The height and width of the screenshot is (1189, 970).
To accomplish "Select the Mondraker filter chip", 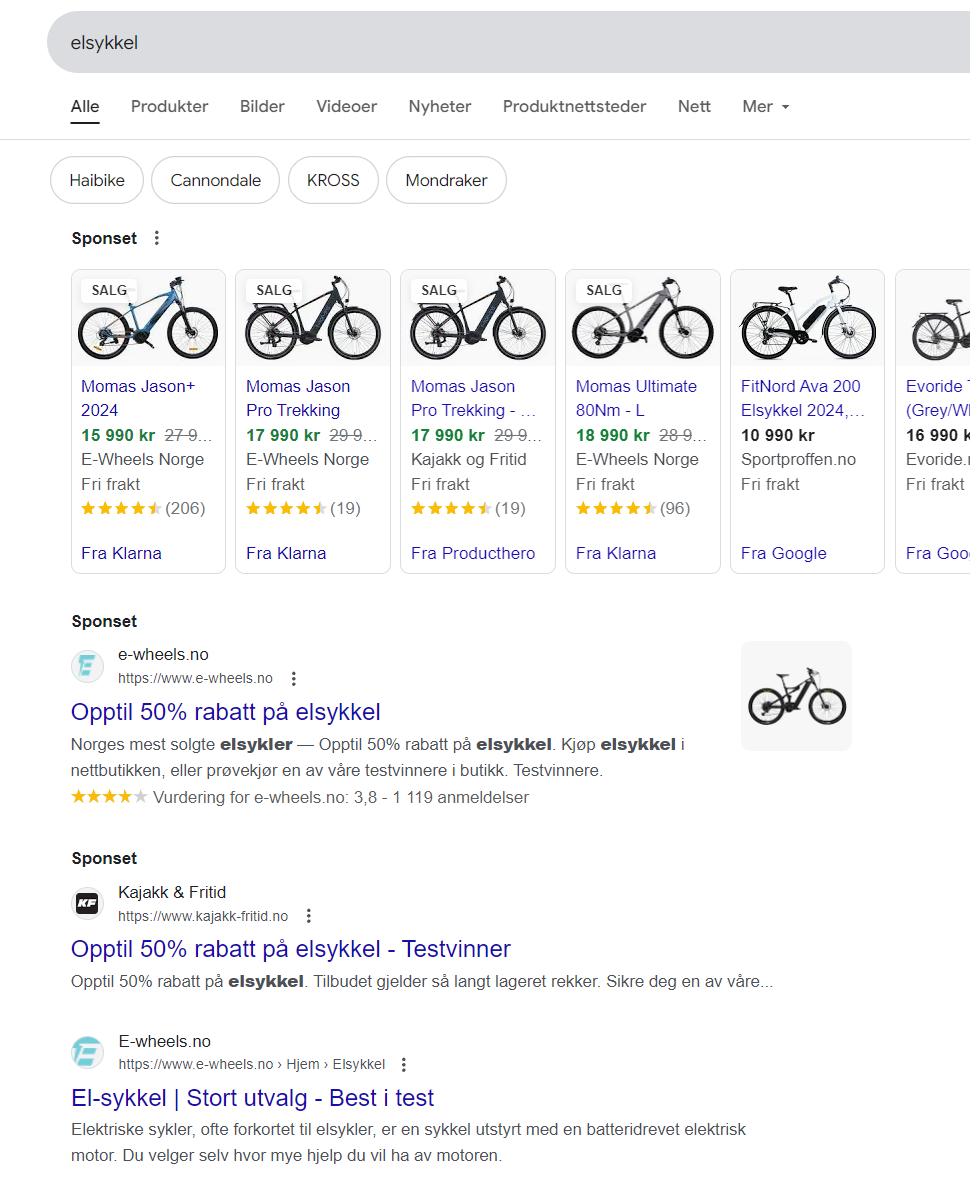I will (x=446, y=180).
